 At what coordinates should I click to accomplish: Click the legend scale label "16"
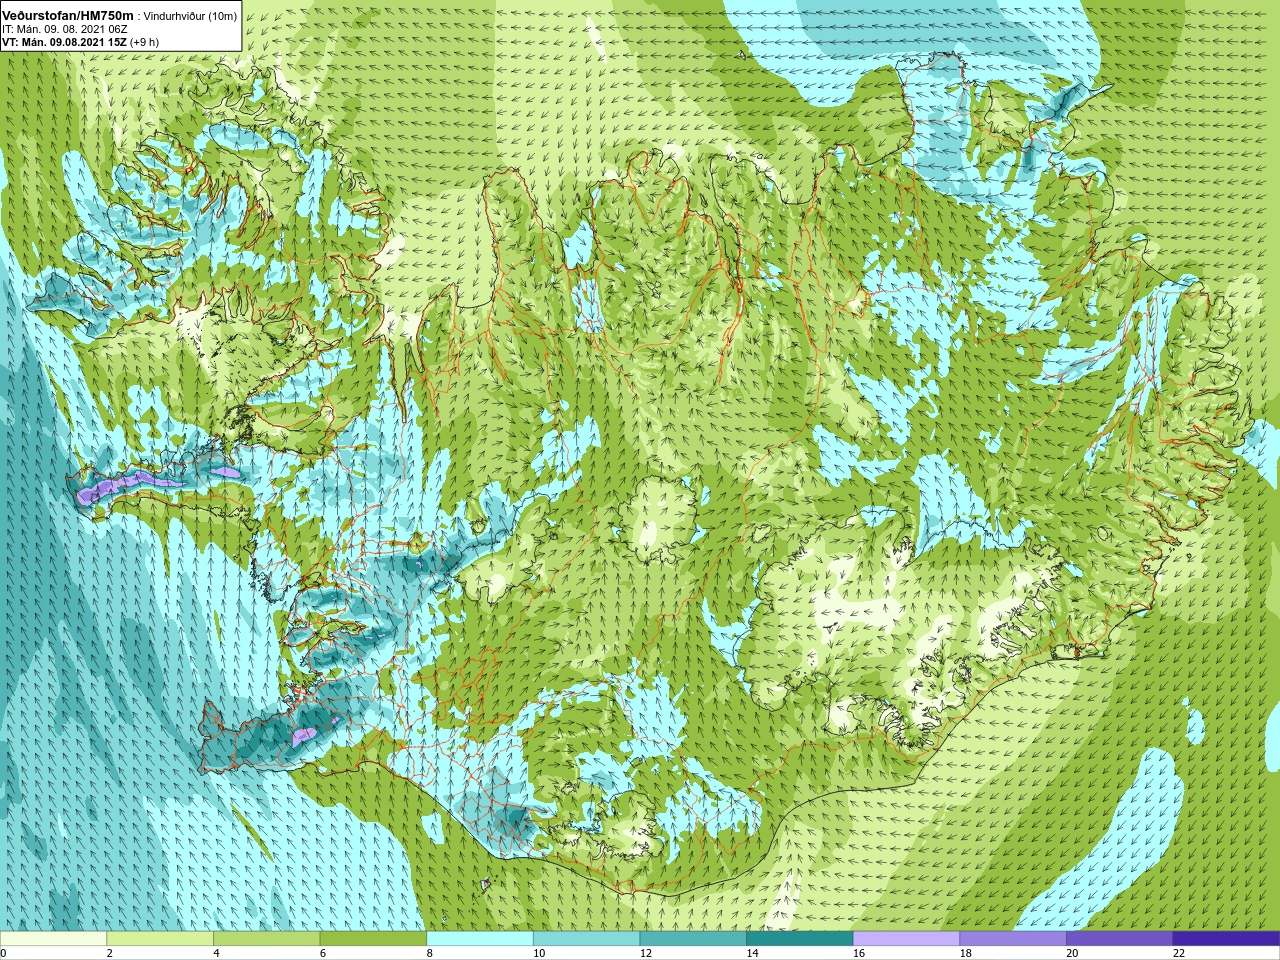tap(859, 953)
